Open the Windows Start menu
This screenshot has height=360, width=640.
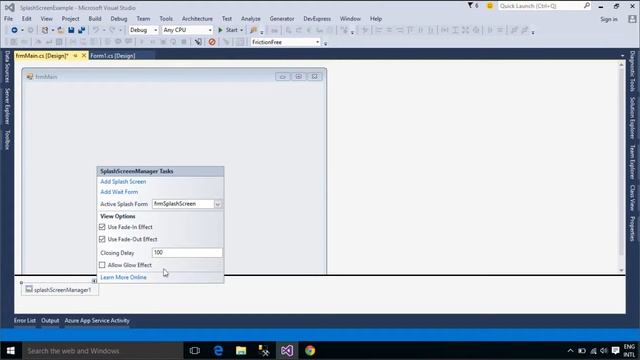[x=11, y=351]
